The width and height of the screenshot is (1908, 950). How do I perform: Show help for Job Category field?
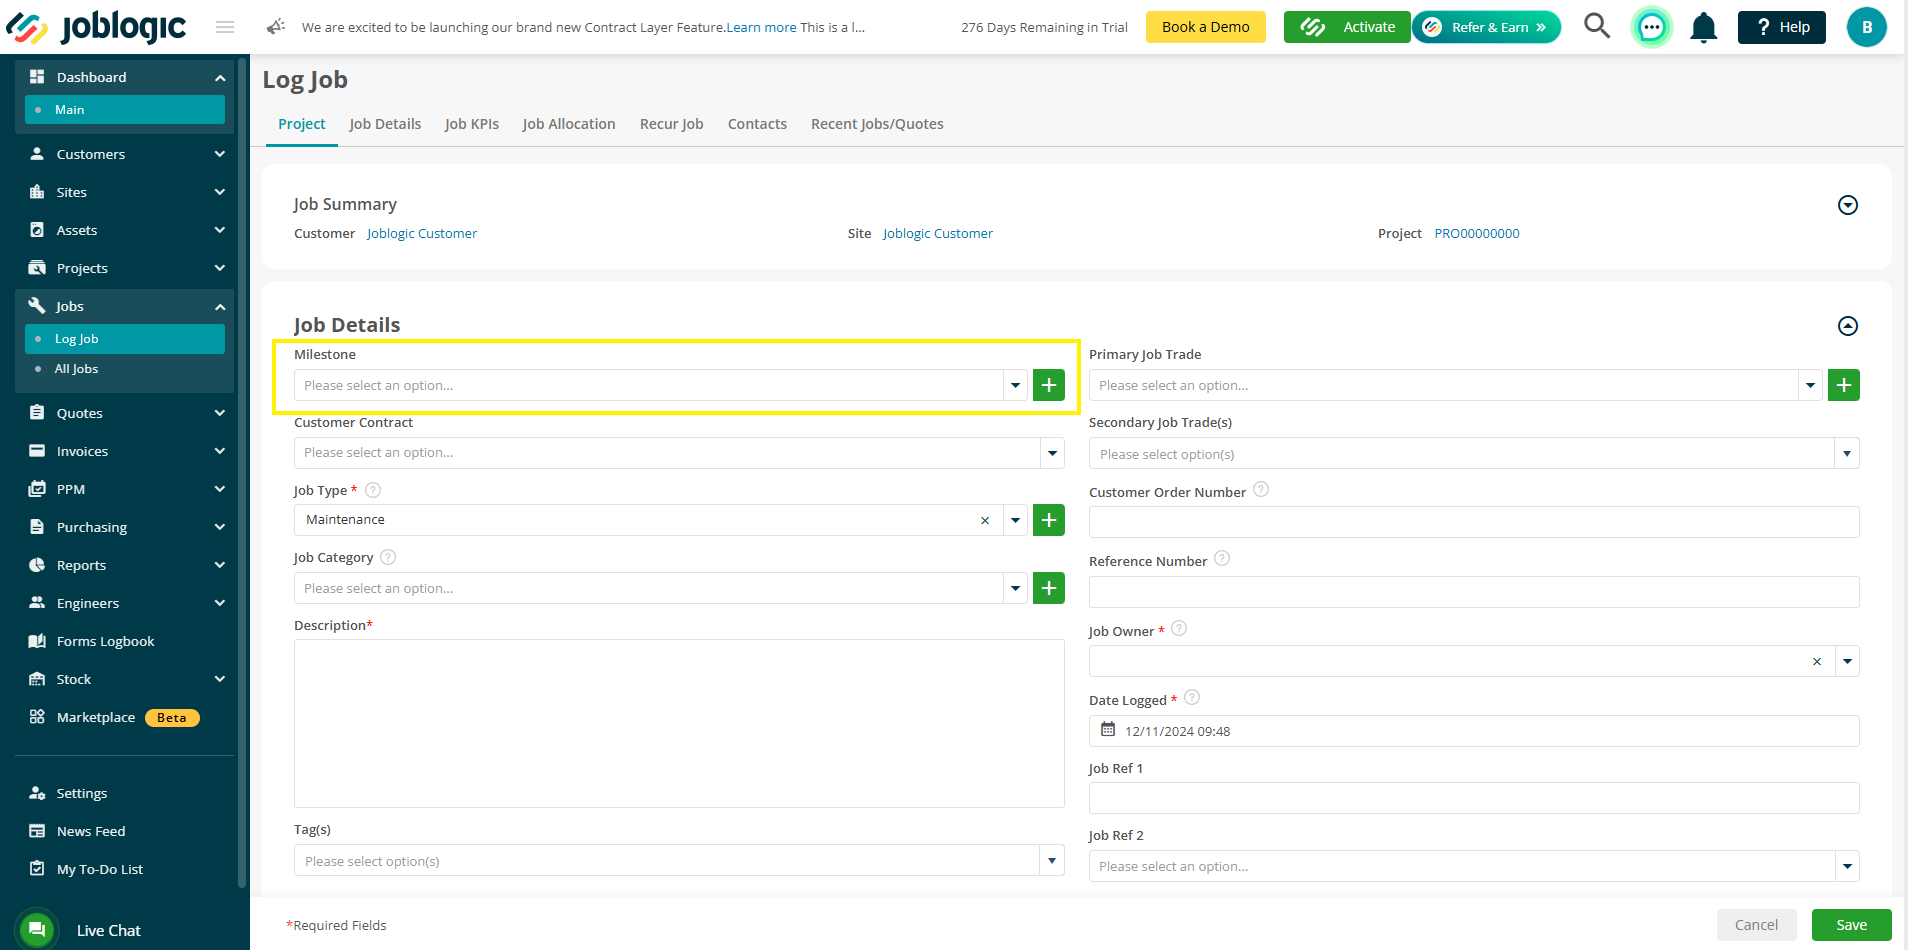click(388, 557)
